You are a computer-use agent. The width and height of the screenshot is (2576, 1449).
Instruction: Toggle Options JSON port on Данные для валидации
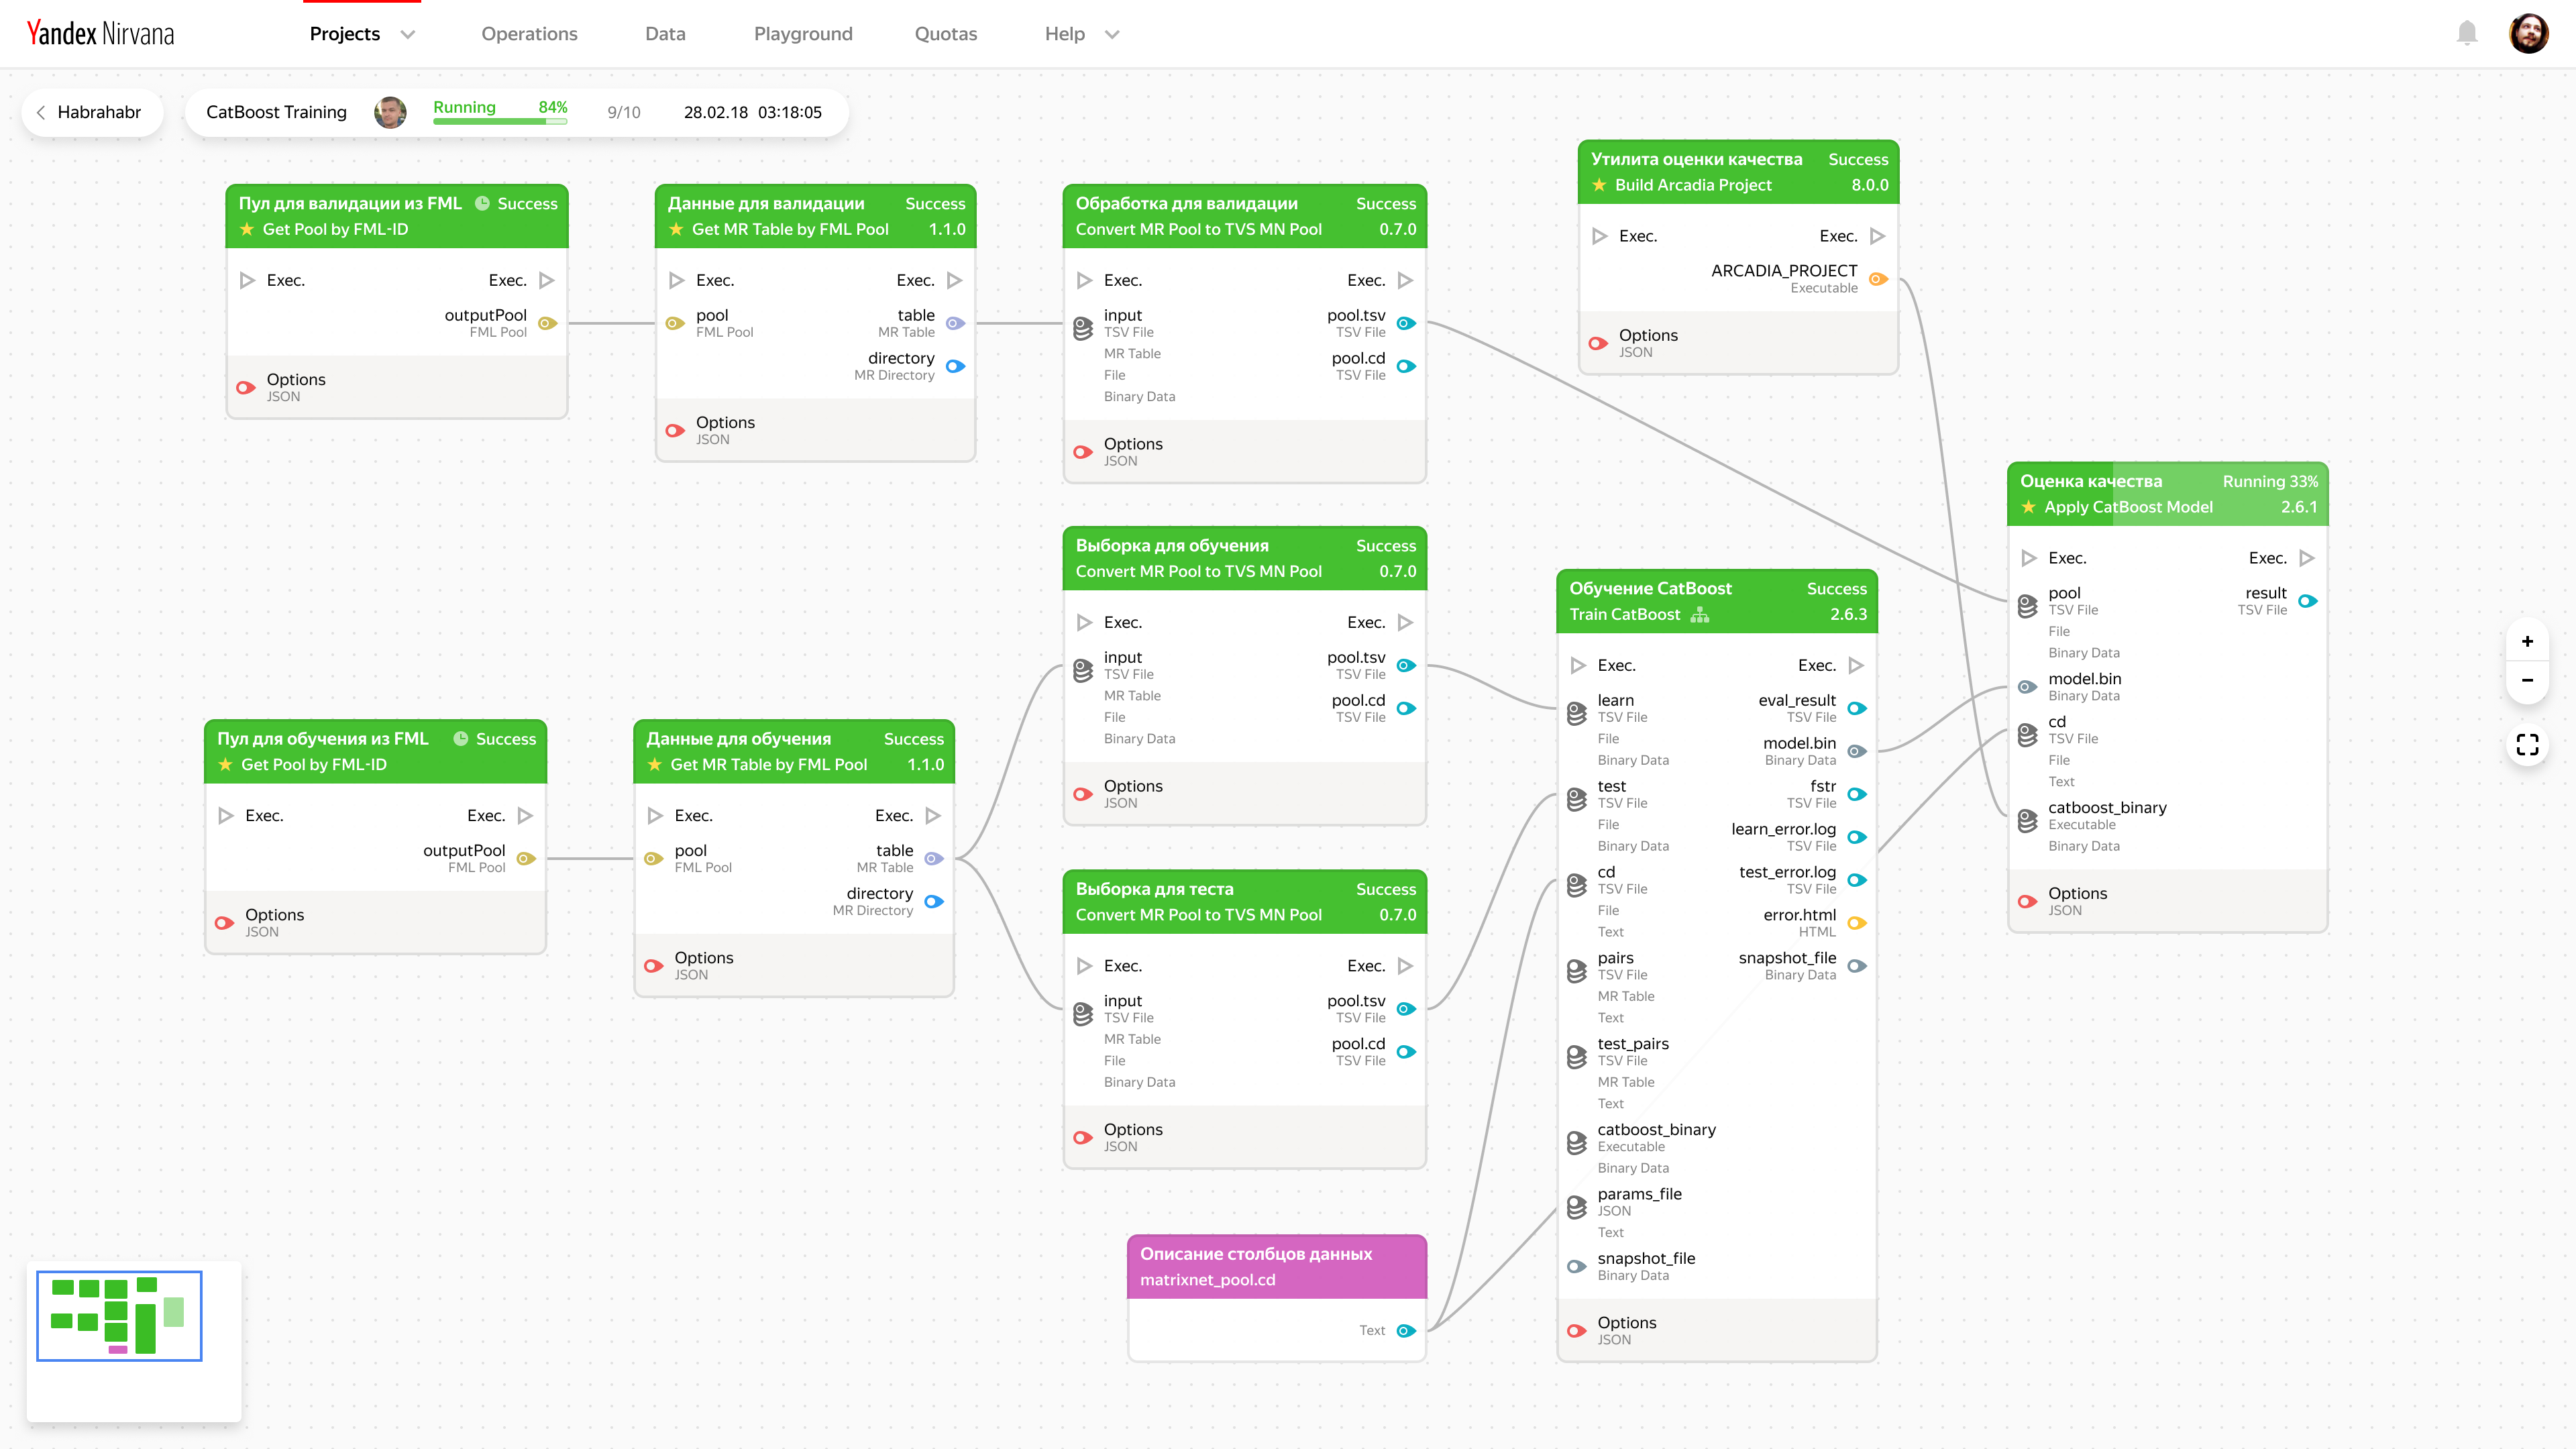(x=675, y=430)
